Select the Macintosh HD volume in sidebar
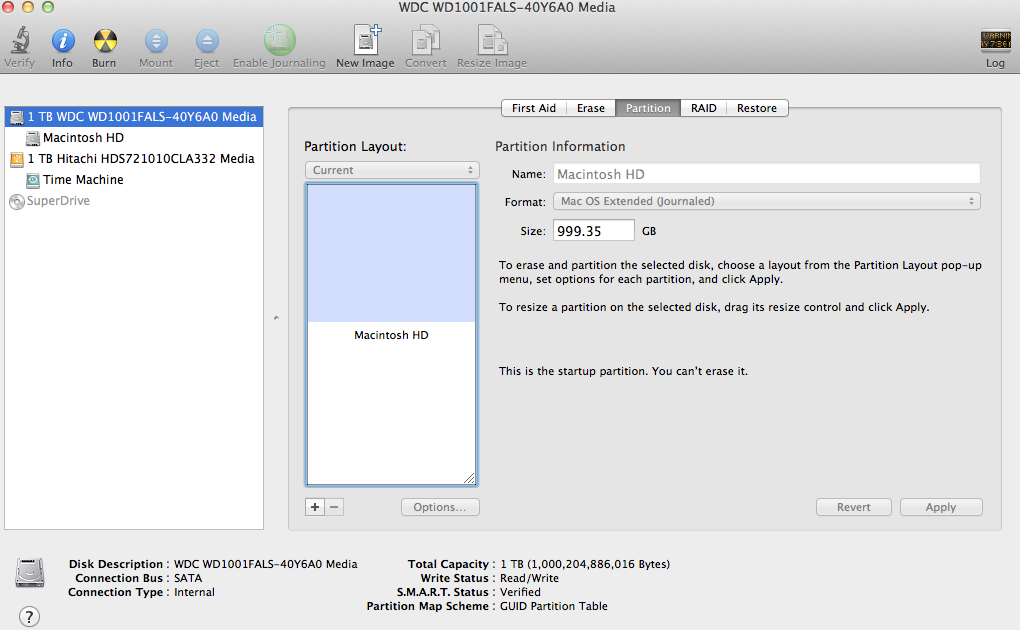This screenshot has width=1020, height=630. (x=134, y=138)
